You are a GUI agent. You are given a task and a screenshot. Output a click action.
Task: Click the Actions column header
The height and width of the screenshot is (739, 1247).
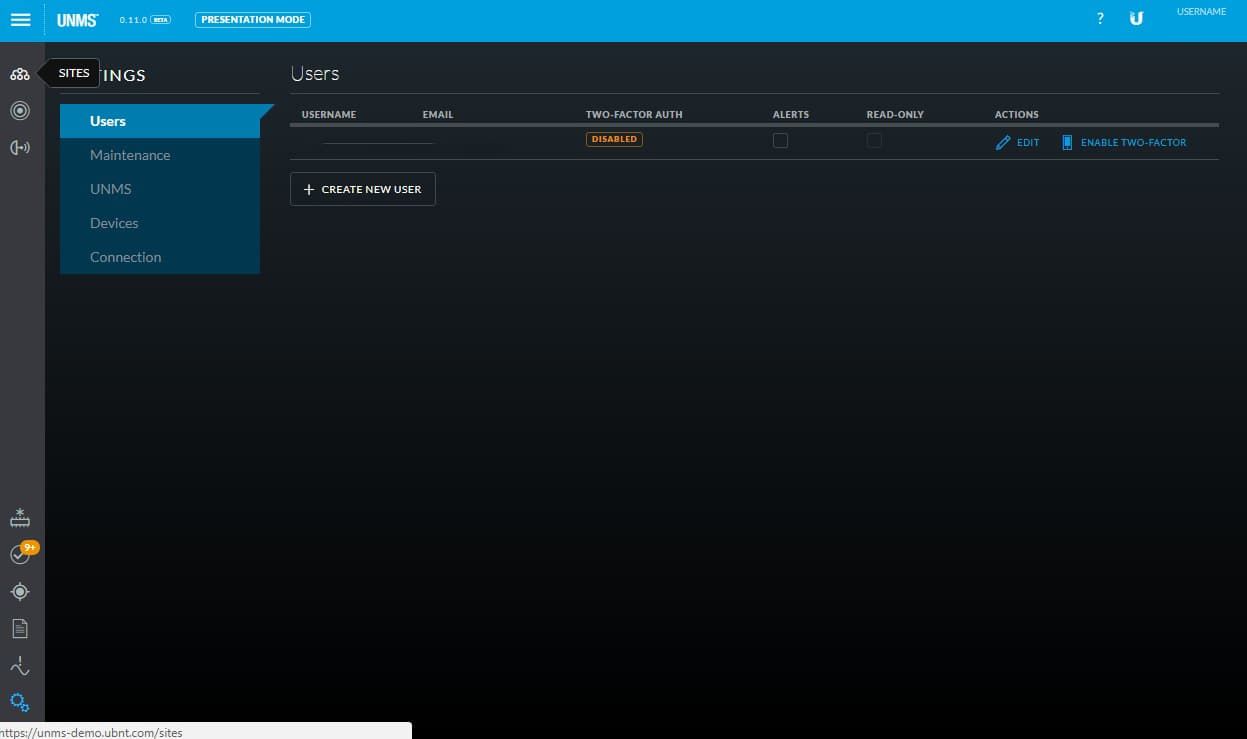click(1017, 115)
